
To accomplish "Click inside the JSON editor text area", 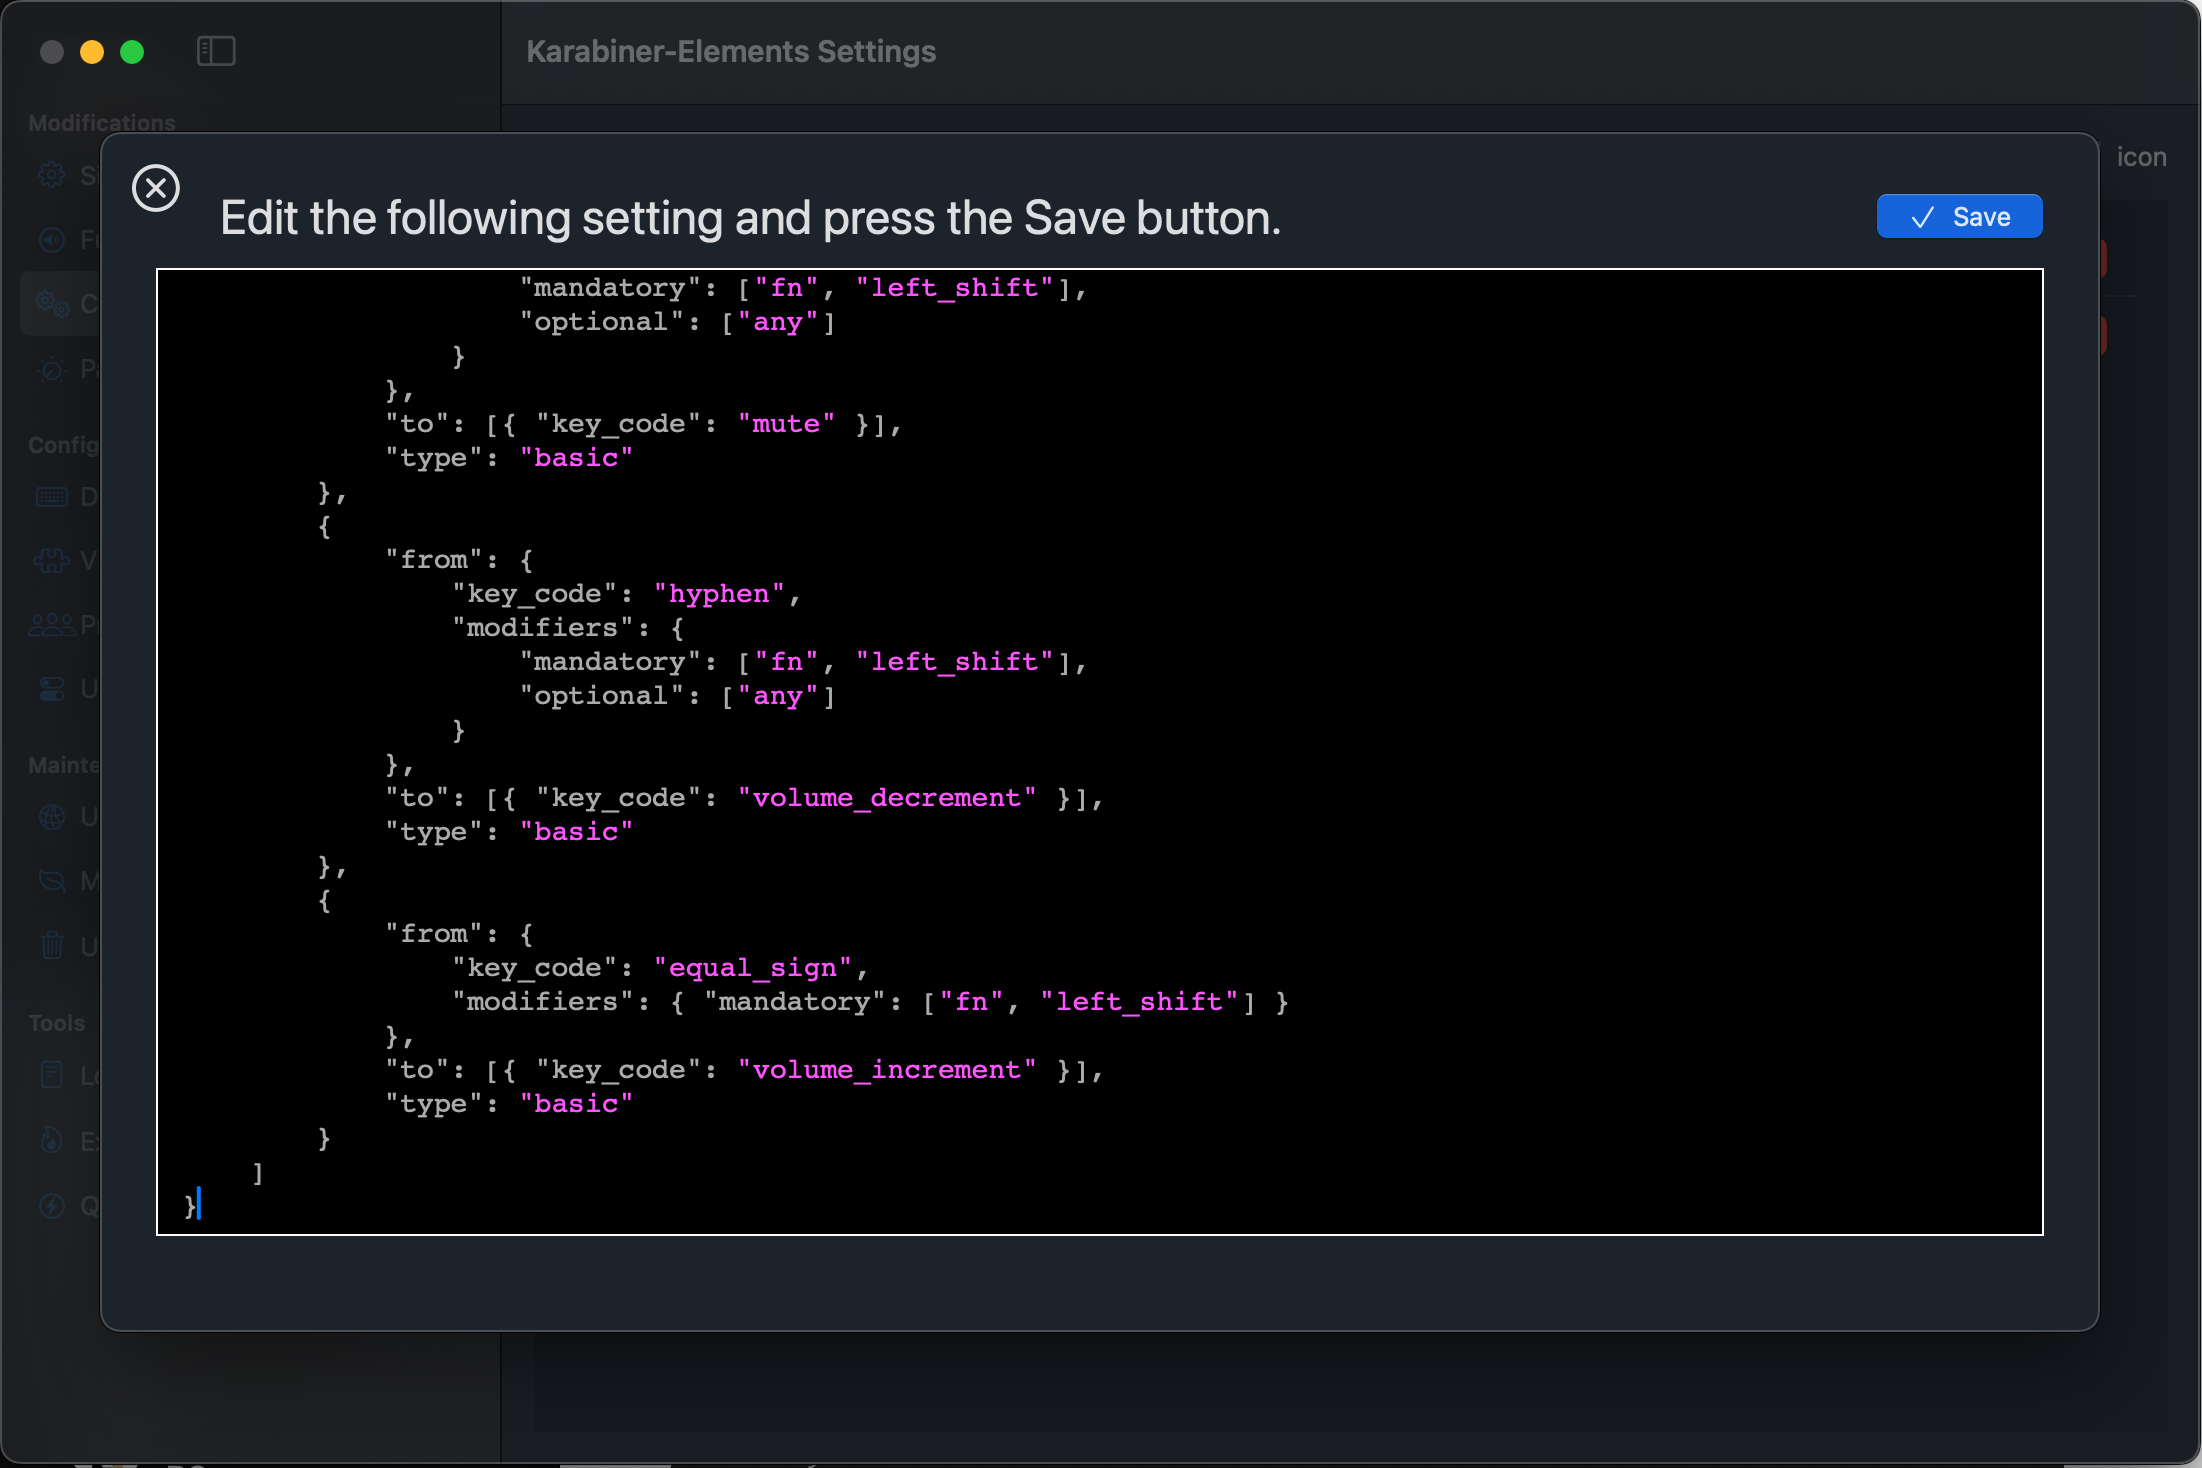I will tap(1100, 751).
